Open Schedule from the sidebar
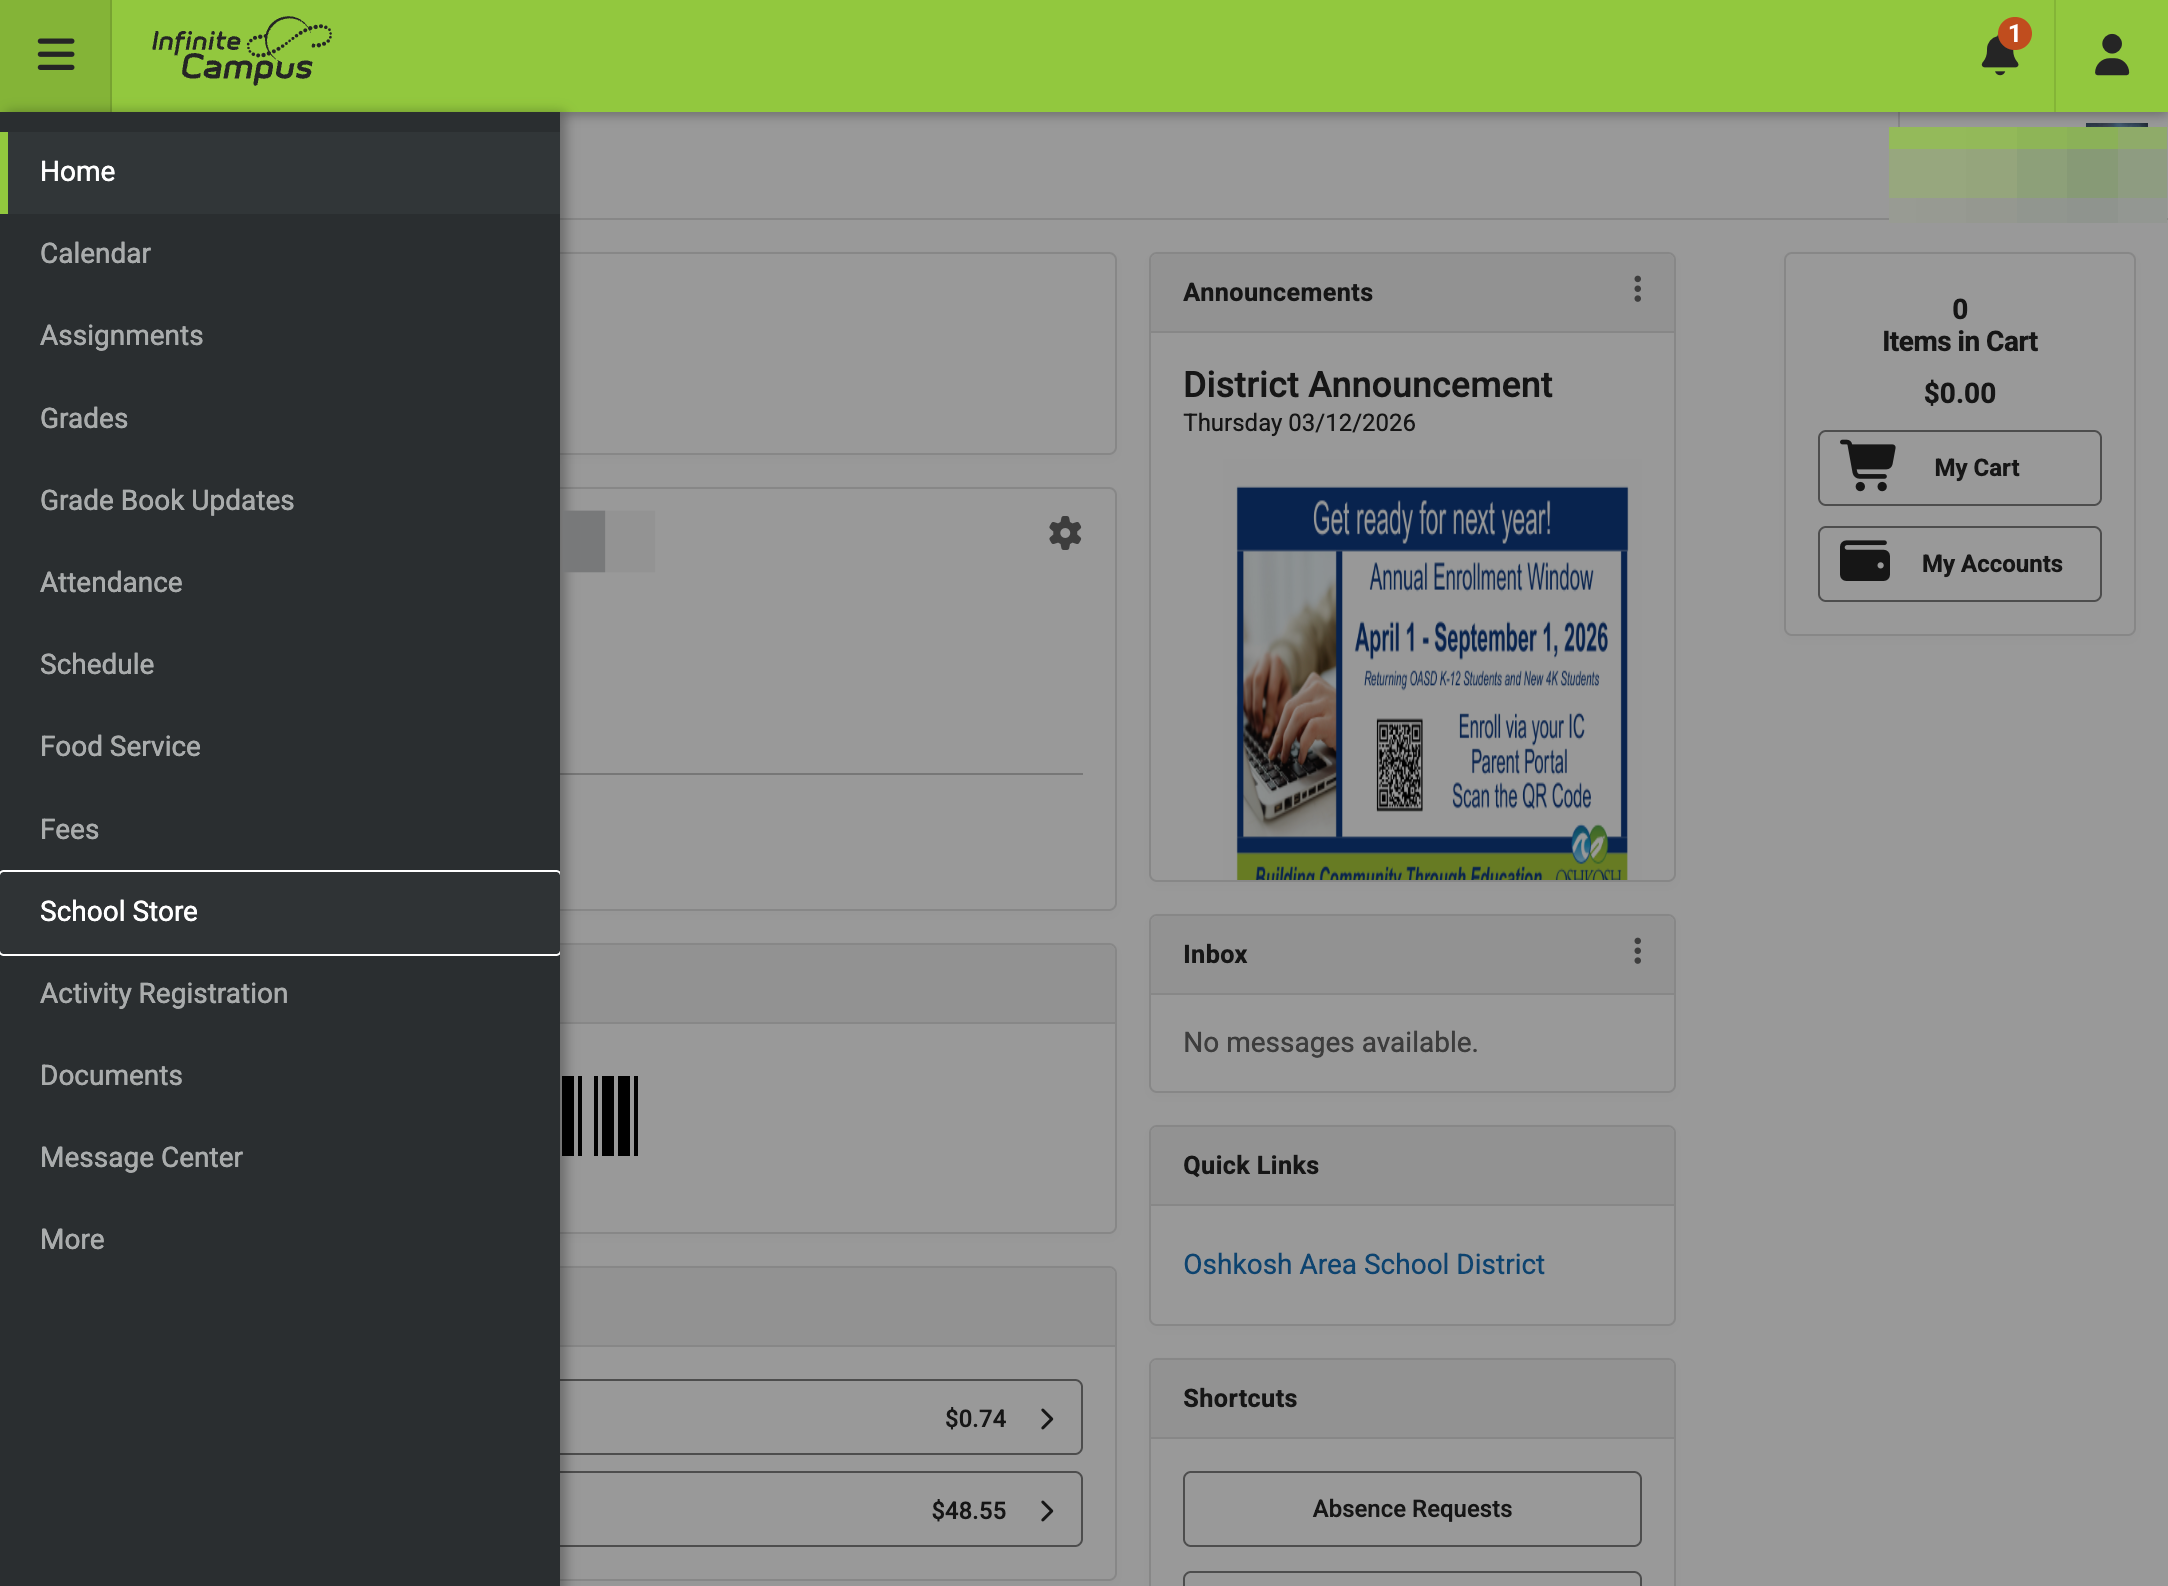 [x=280, y=664]
